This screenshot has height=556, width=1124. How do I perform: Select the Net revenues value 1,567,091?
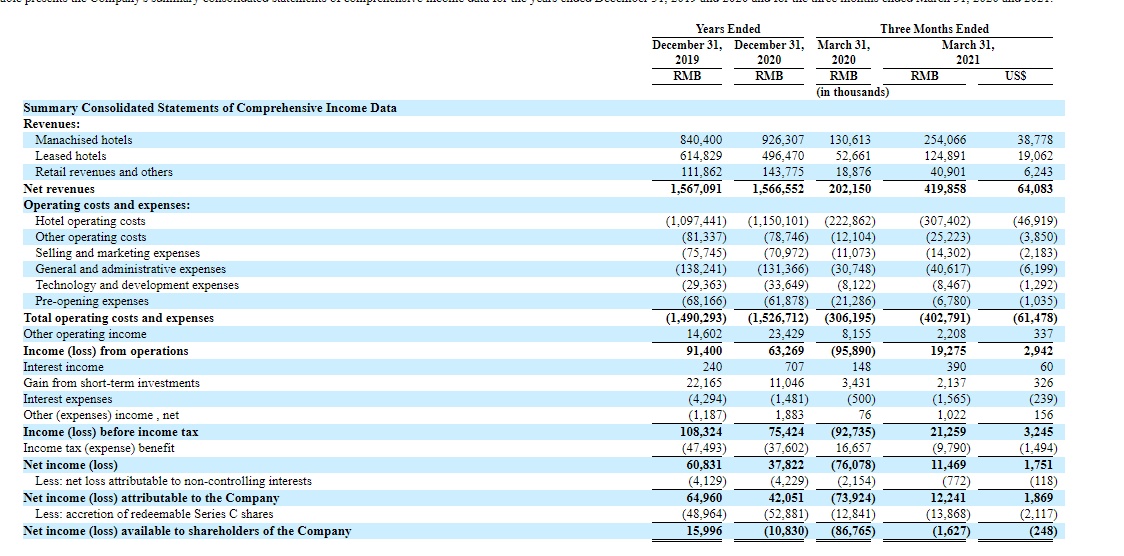click(x=695, y=189)
